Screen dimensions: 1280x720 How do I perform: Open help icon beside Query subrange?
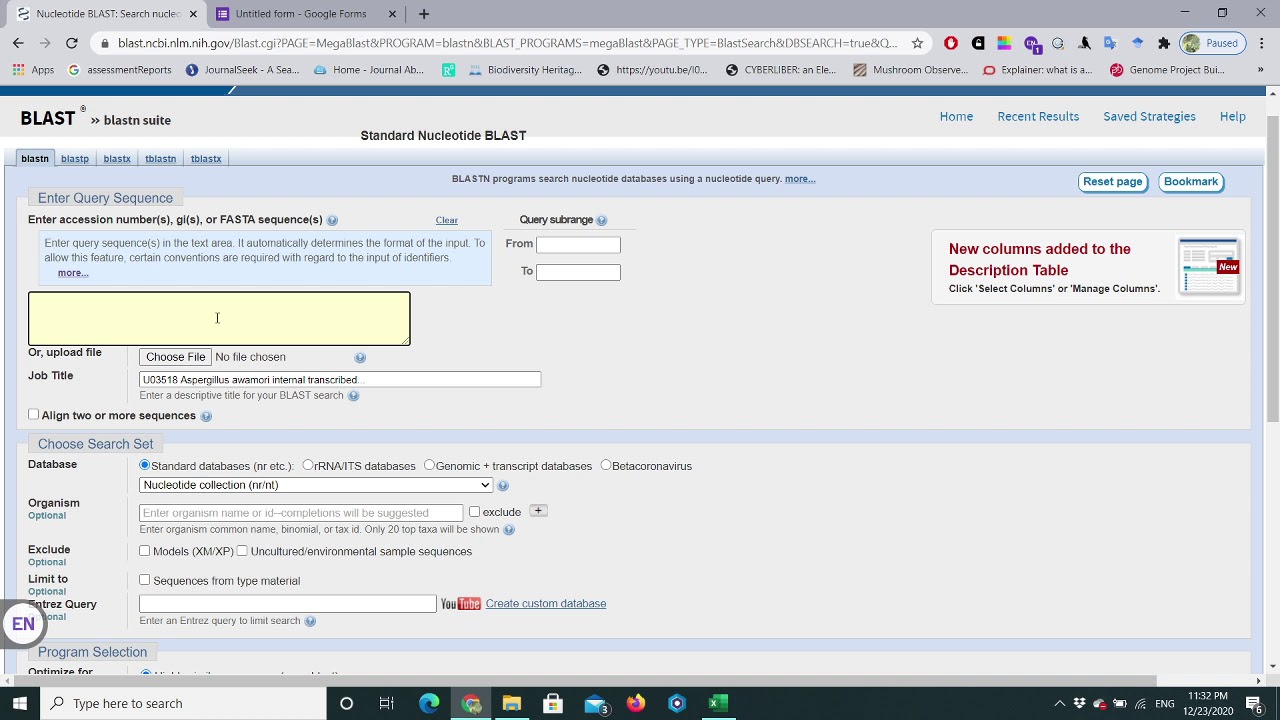tap(601, 220)
